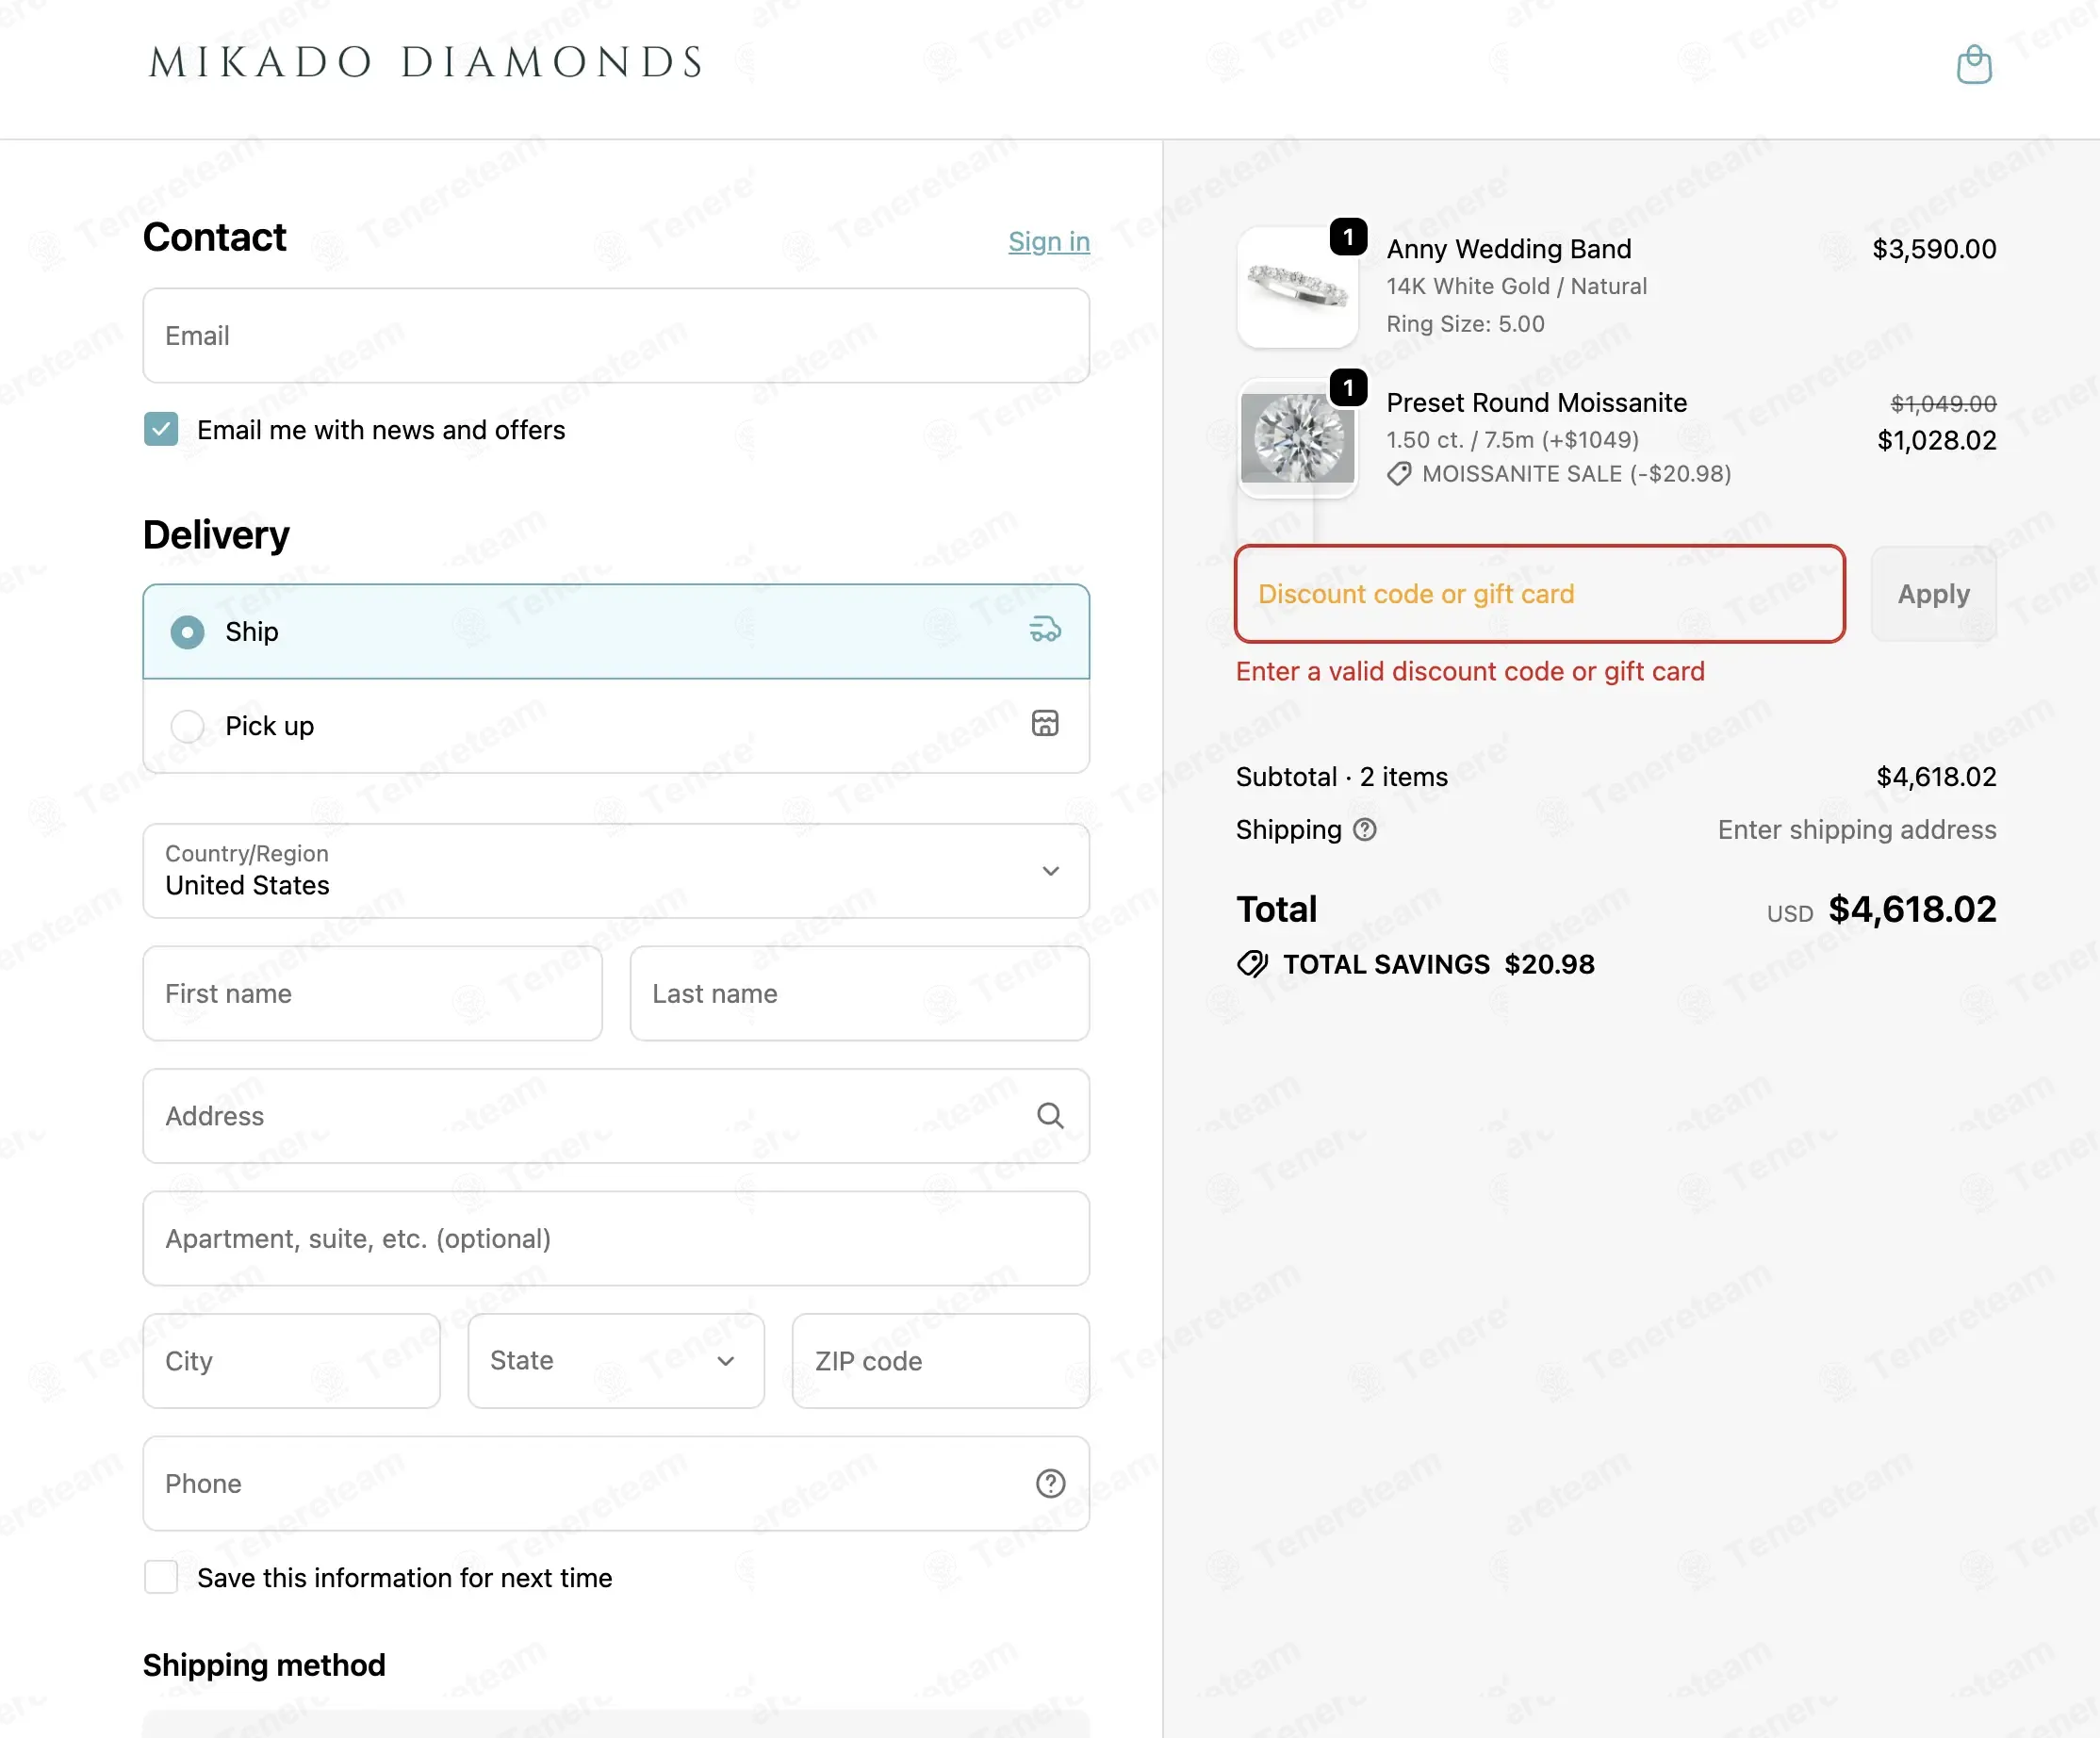Click 14K White Gold / Natural text
2100x1738 pixels.
(1516, 287)
